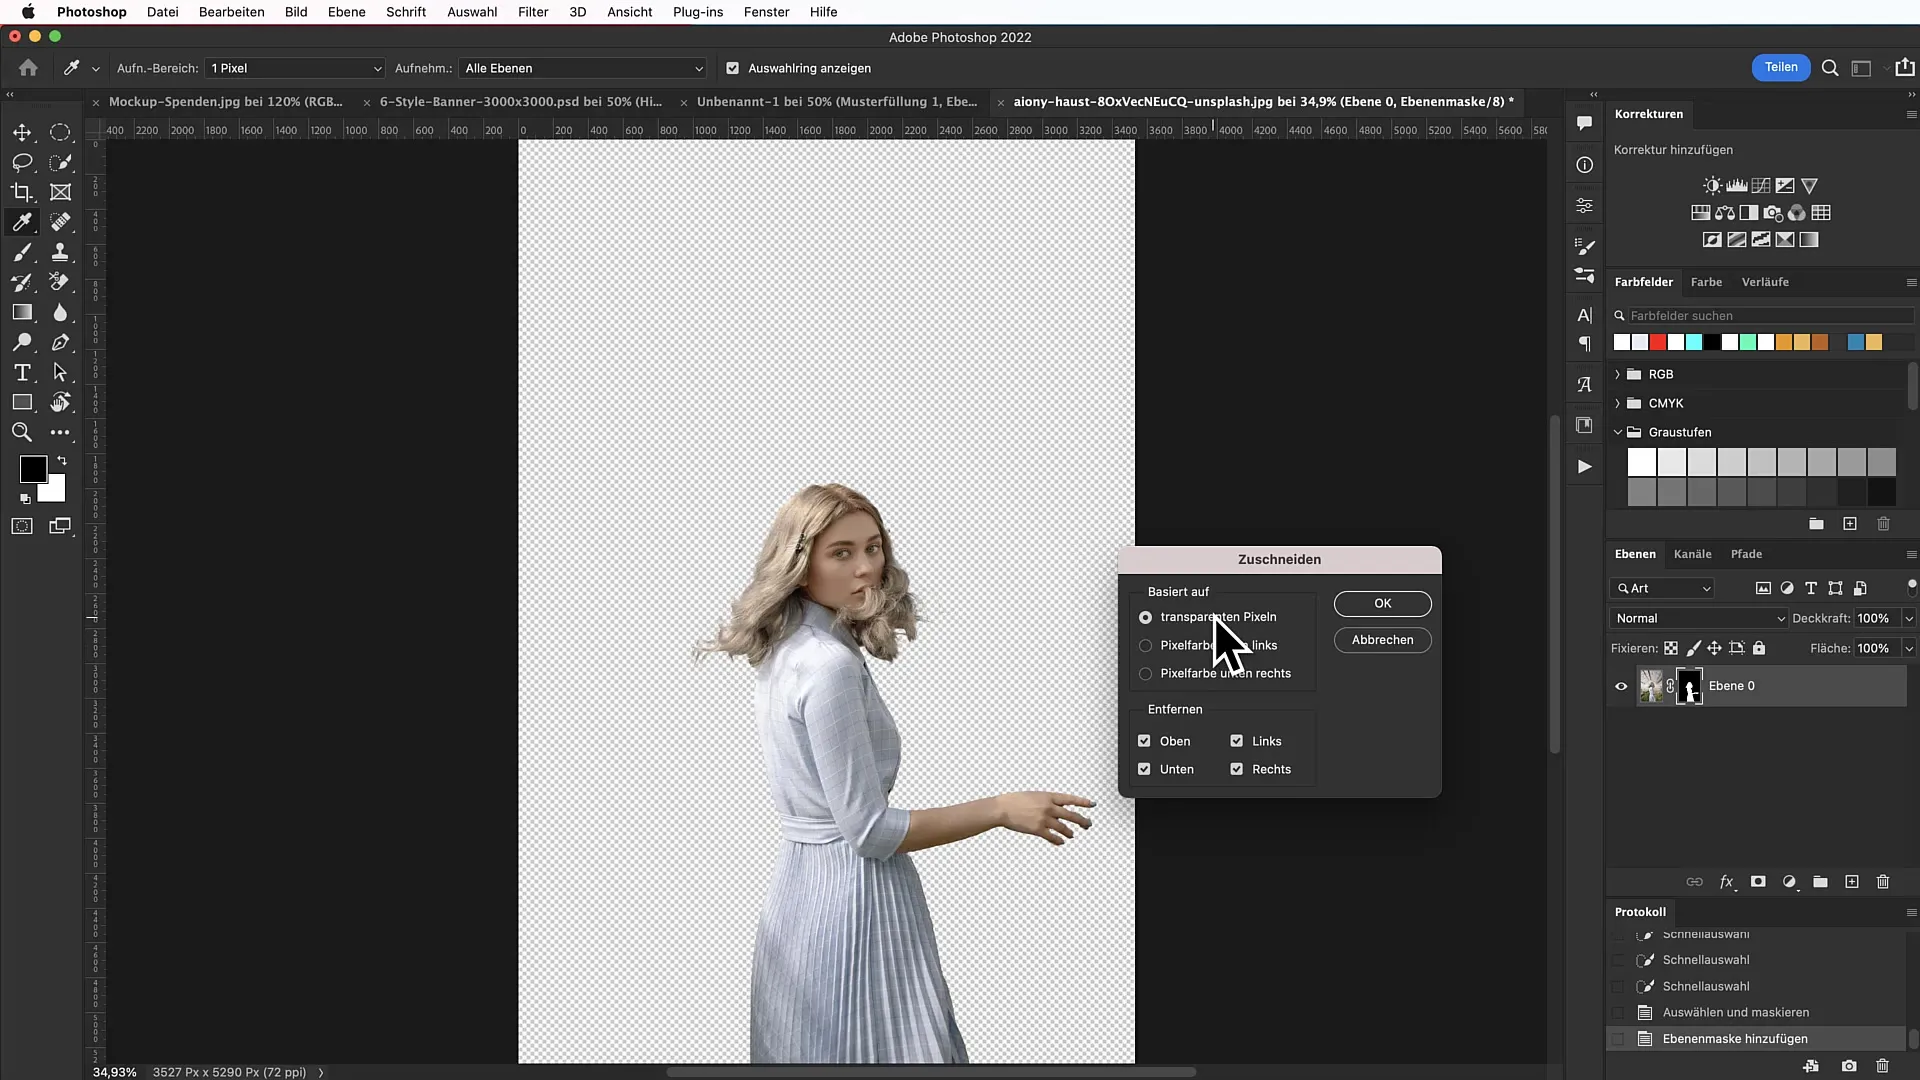The image size is (1920, 1080).
Task: Click the Add Layer Mask icon
Action: coord(1762,881)
